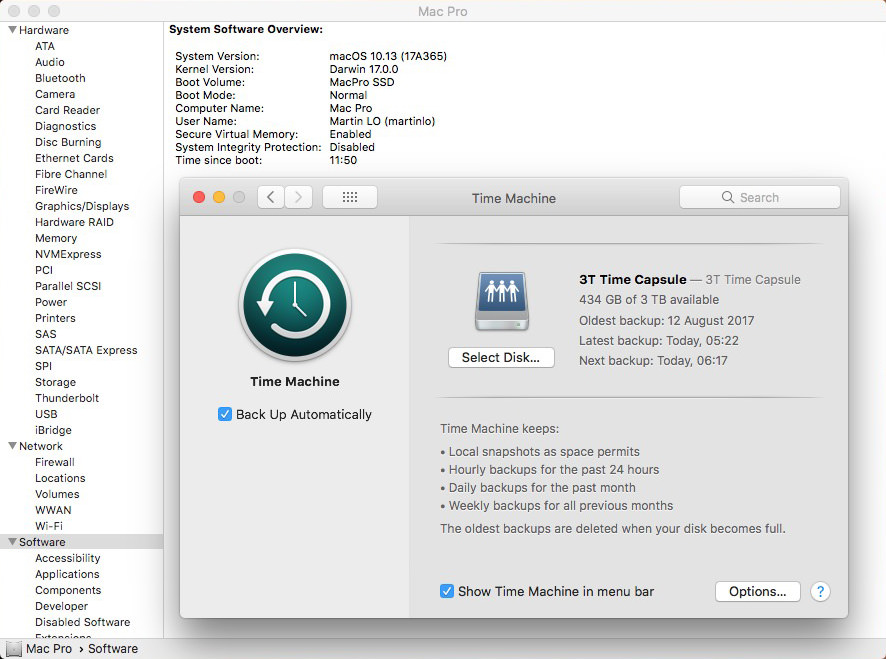Select SPI in the sidebar
Image resolution: width=886 pixels, height=659 pixels.
[43, 366]
